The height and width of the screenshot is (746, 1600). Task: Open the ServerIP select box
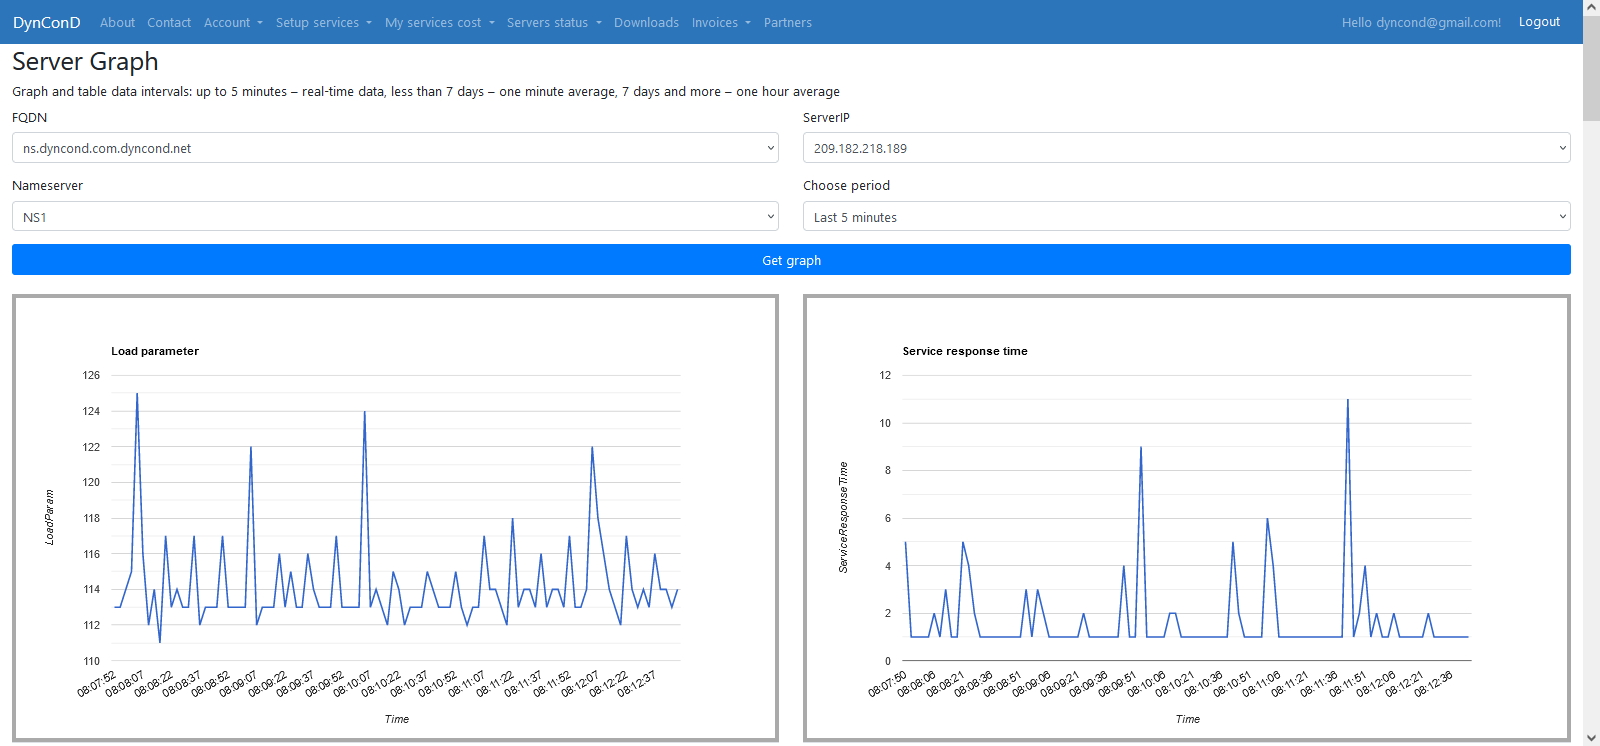point(1186,148)
